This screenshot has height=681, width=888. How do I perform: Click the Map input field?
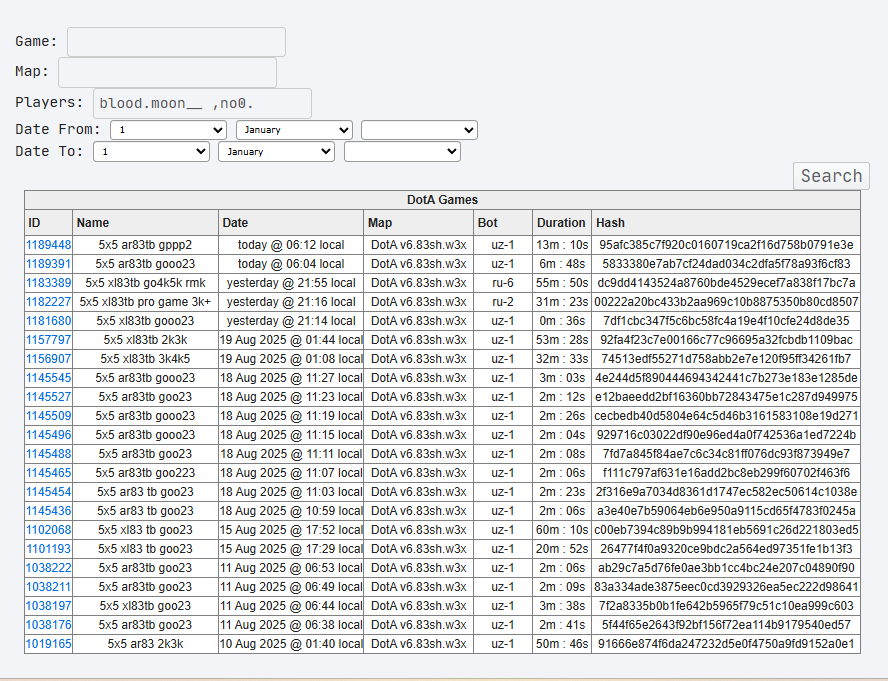pyautogui.click(x=168, y=73)
